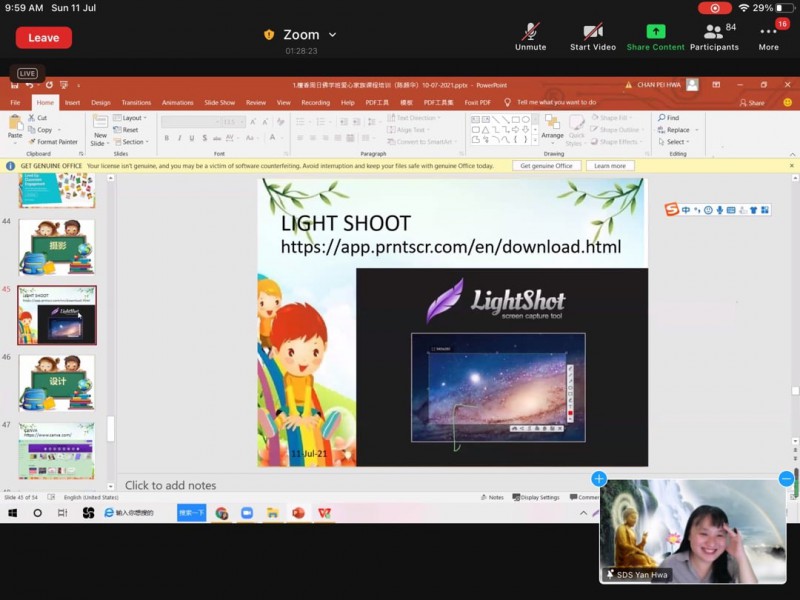Open the More options menu
Screen dimensions: 800x600
(x=768, y=33)
